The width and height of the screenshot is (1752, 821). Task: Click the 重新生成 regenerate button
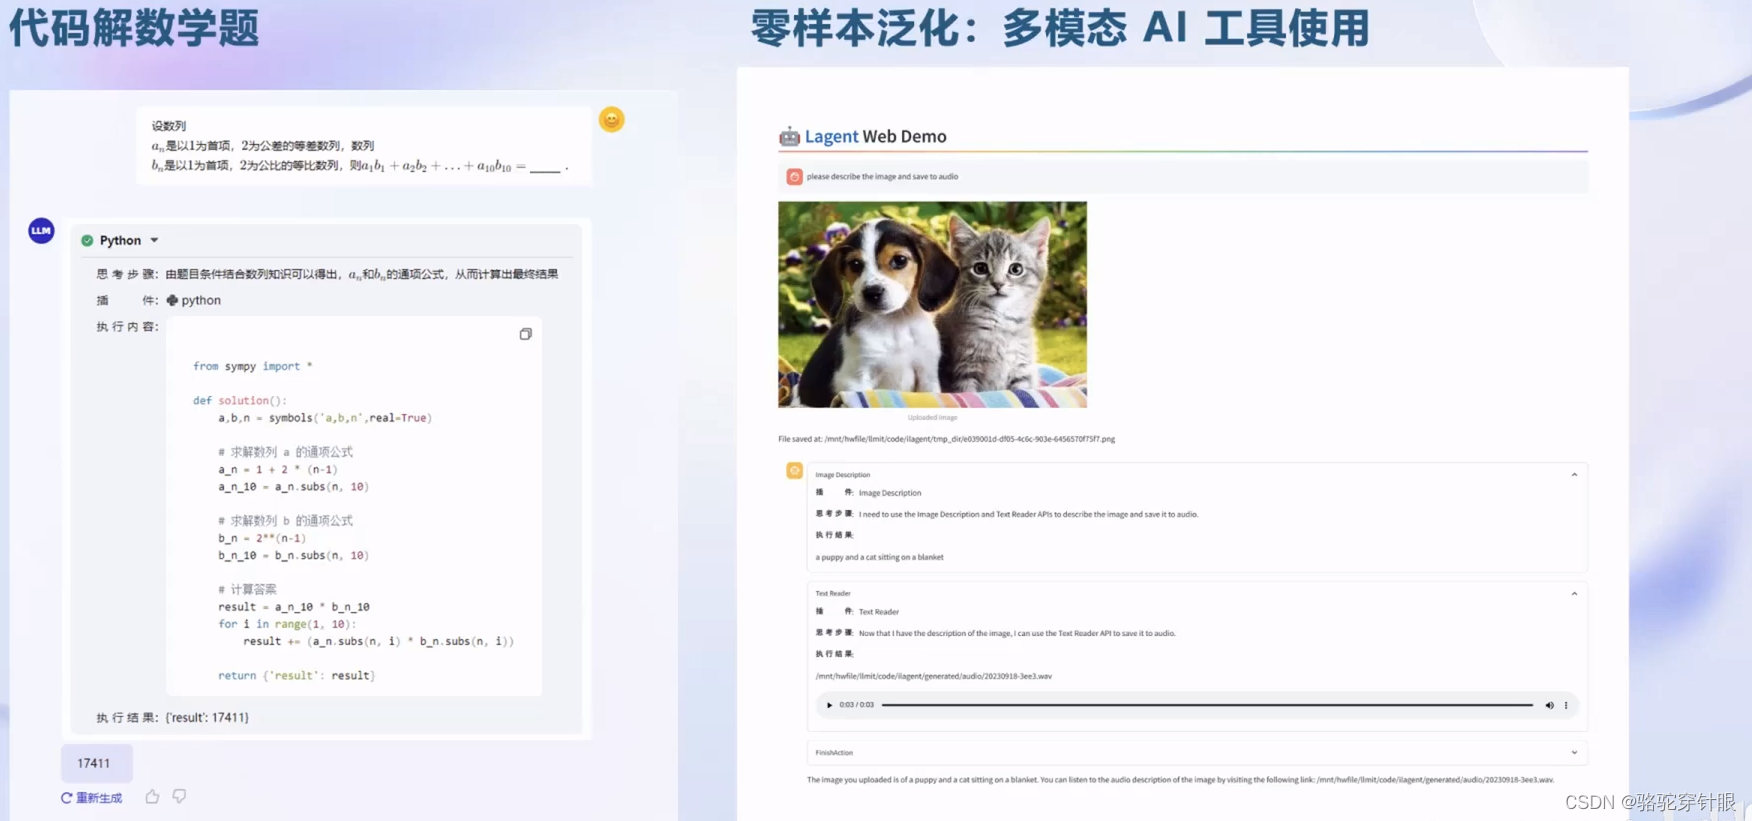click(91, 798)
